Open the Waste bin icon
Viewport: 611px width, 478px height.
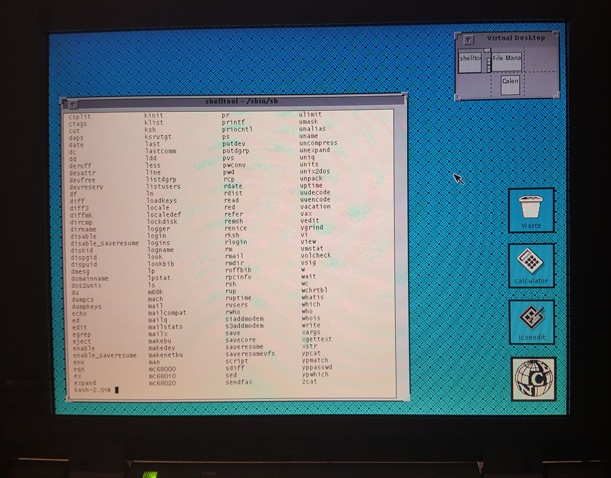point(531,210)
